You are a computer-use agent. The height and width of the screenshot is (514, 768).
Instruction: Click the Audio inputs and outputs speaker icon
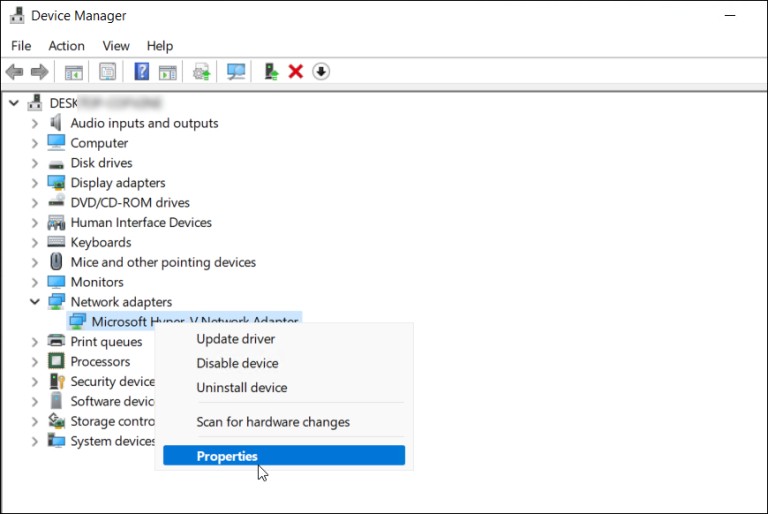56,122
